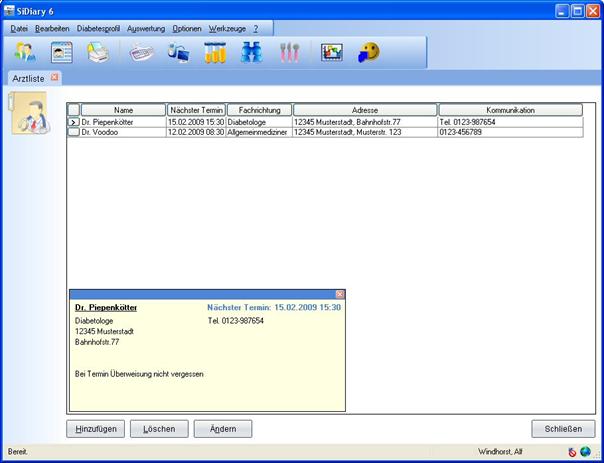Open the profile card toolbar icon
604x463 pixels.
click(62, 52)
